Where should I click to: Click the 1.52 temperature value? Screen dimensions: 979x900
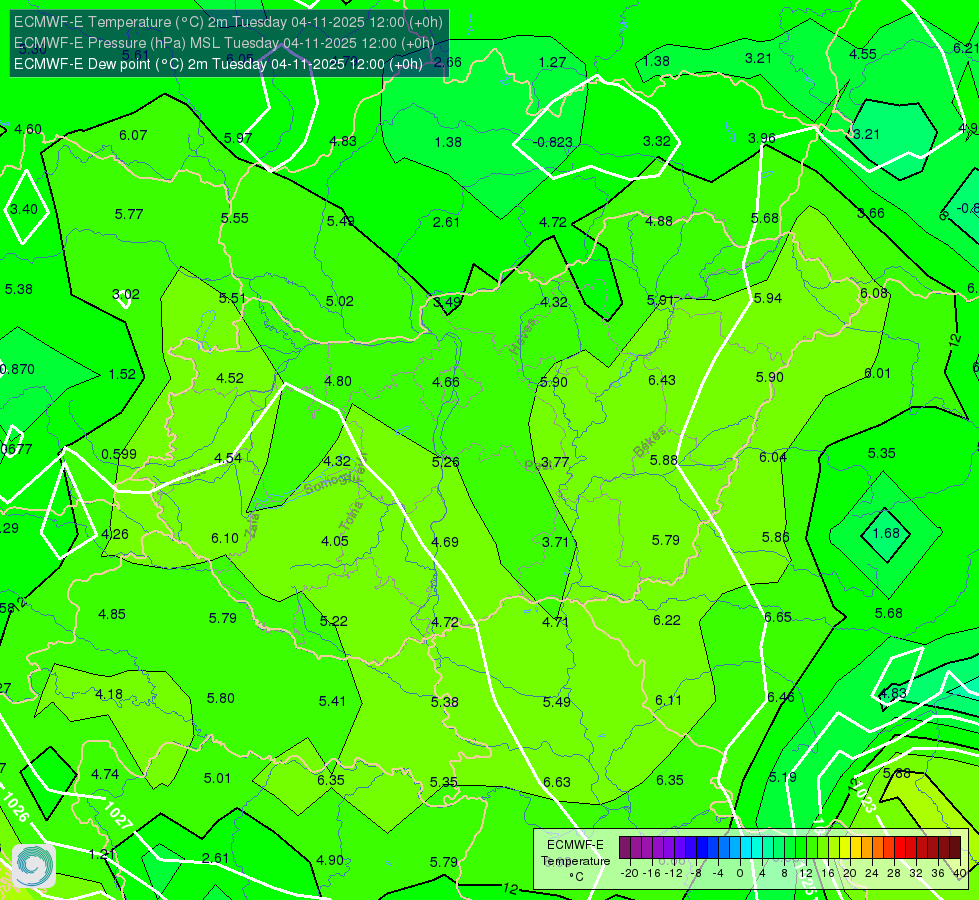pos(122,374)
